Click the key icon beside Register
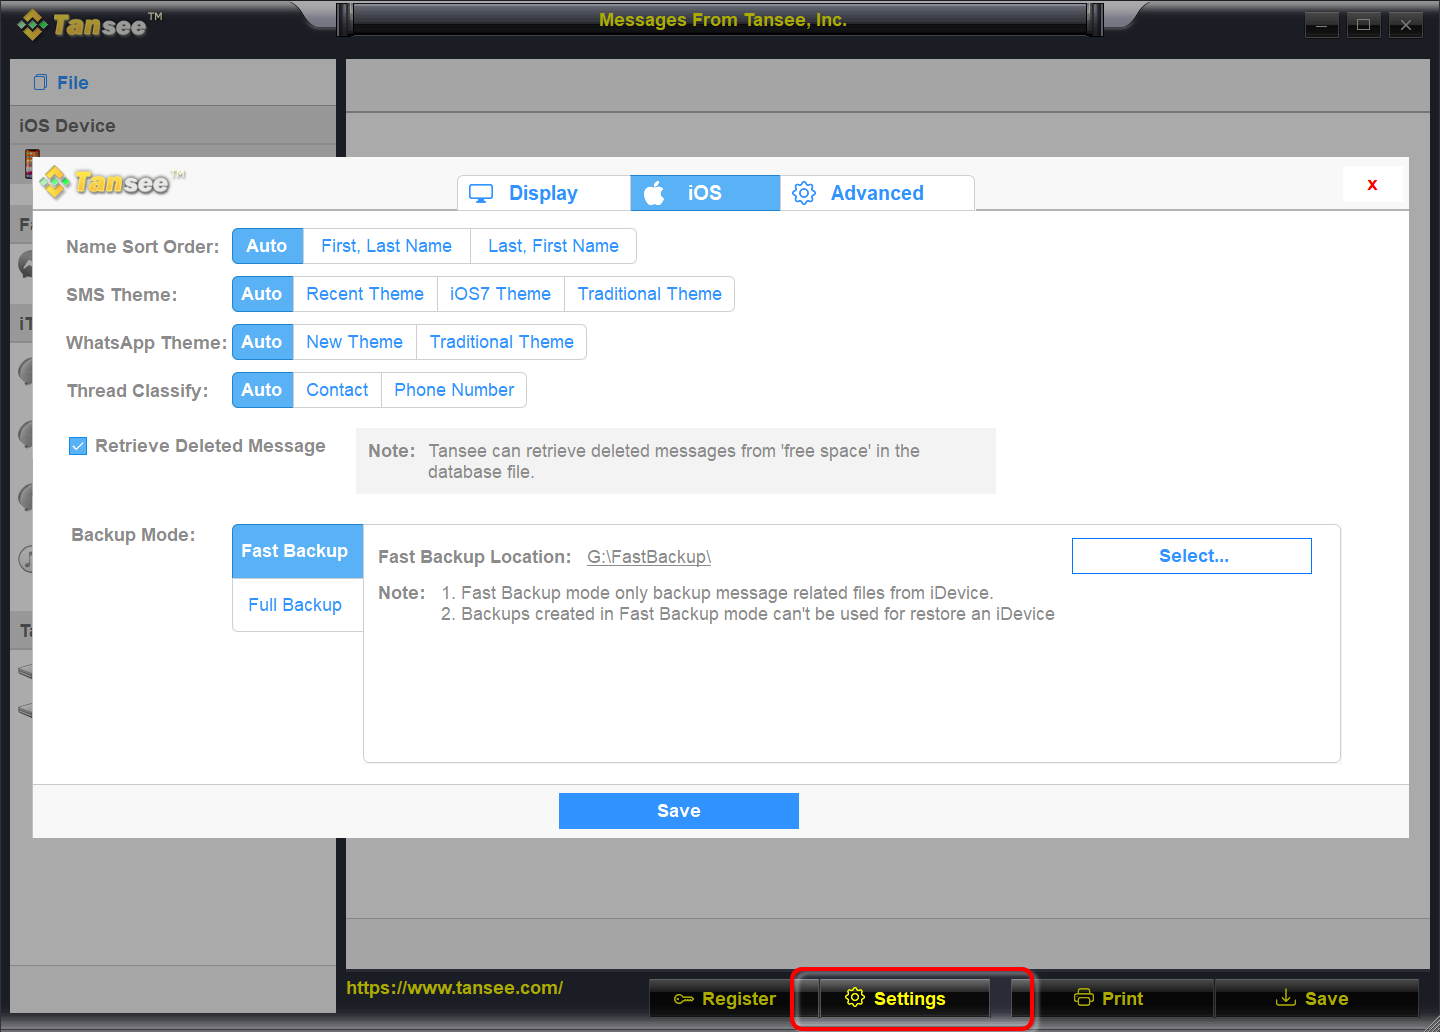Screen dimensions: 1440x1032 pyautogui.click(x=684, y=999)
